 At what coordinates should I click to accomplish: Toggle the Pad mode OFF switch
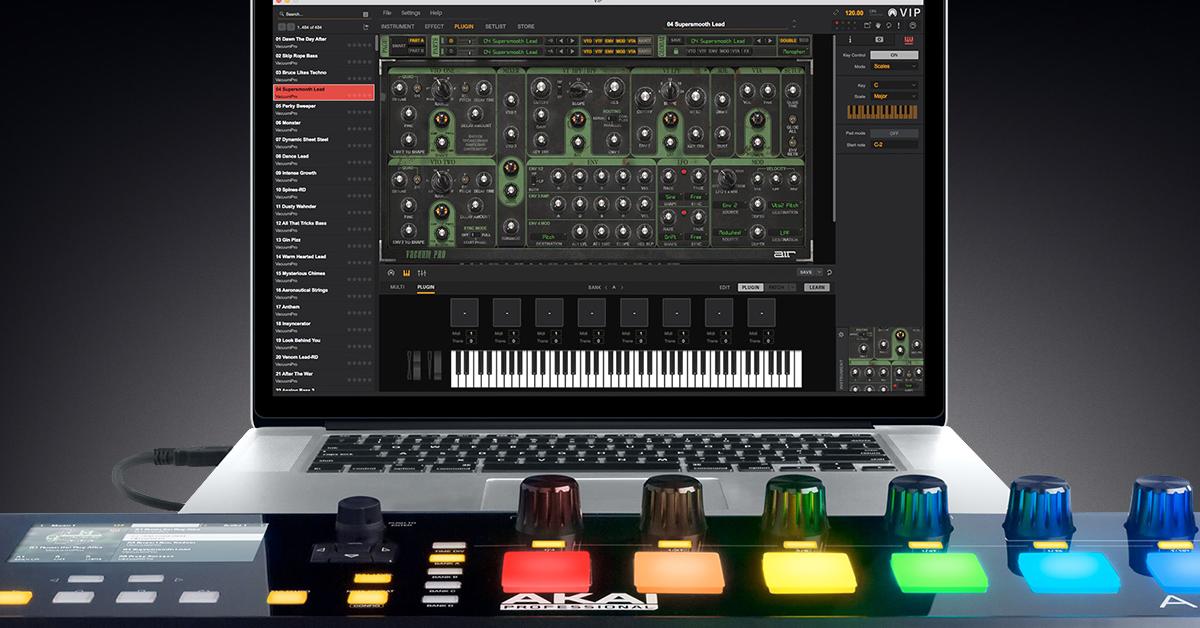click(894, 133)
